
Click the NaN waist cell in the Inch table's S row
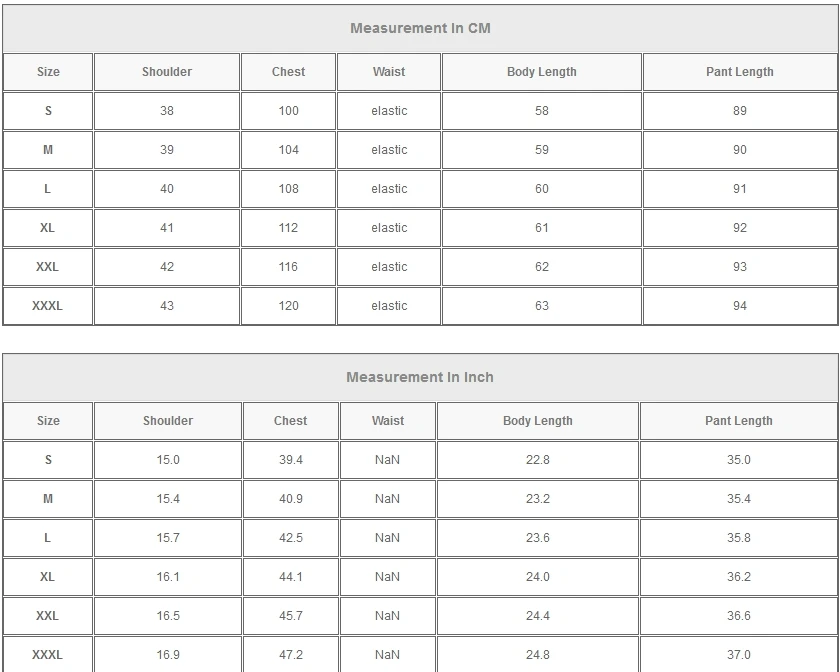(388, 460)
